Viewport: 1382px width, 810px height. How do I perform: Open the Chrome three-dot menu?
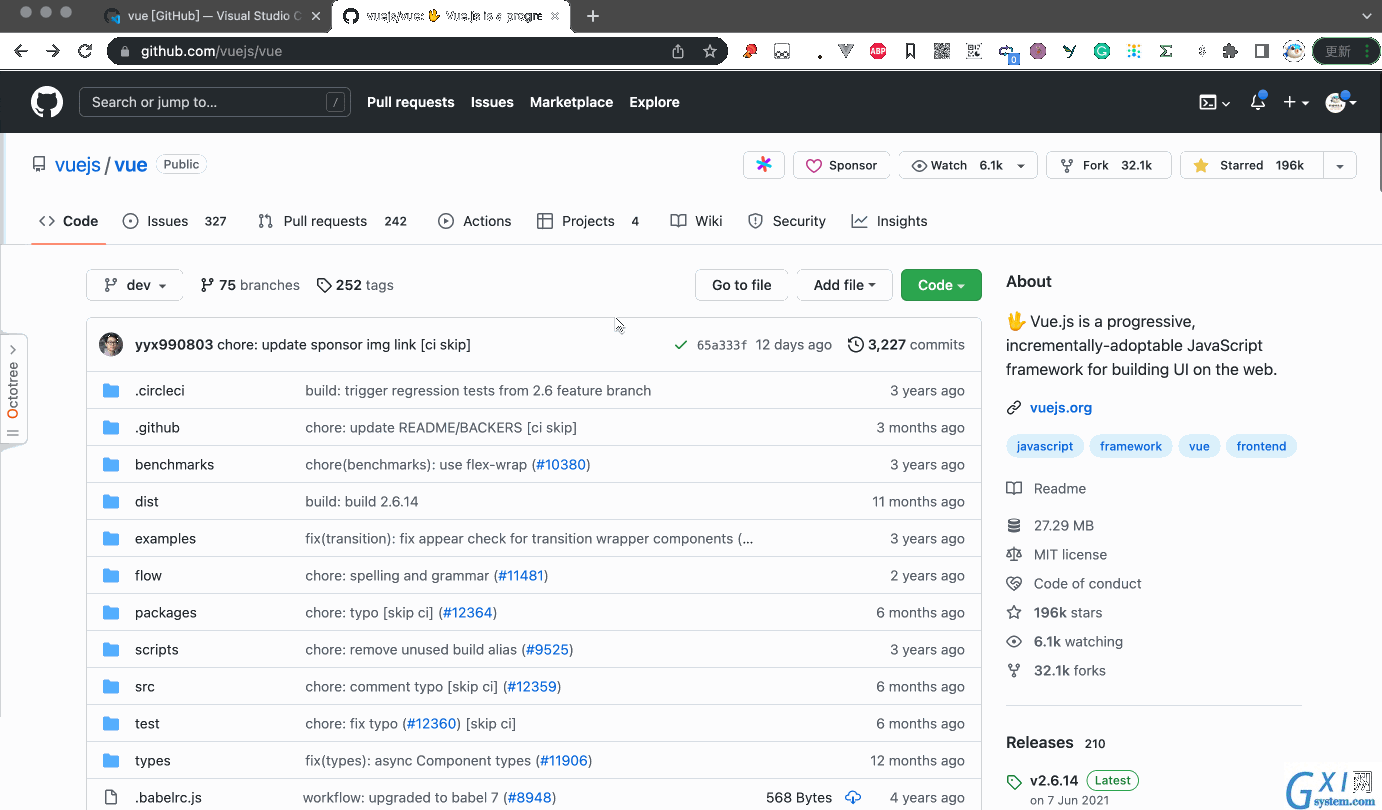(x=1367, y=51)
